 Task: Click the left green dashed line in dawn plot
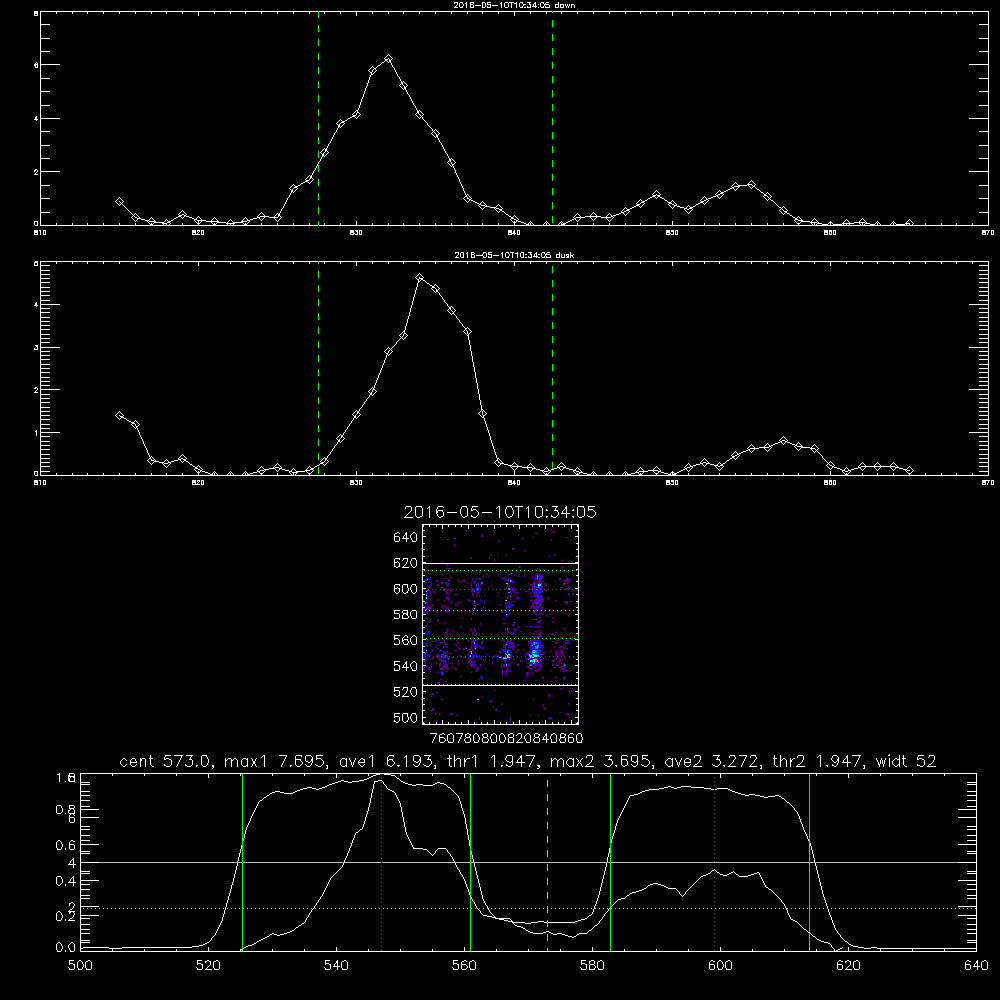pyautogui.click(x=318, y=118)
